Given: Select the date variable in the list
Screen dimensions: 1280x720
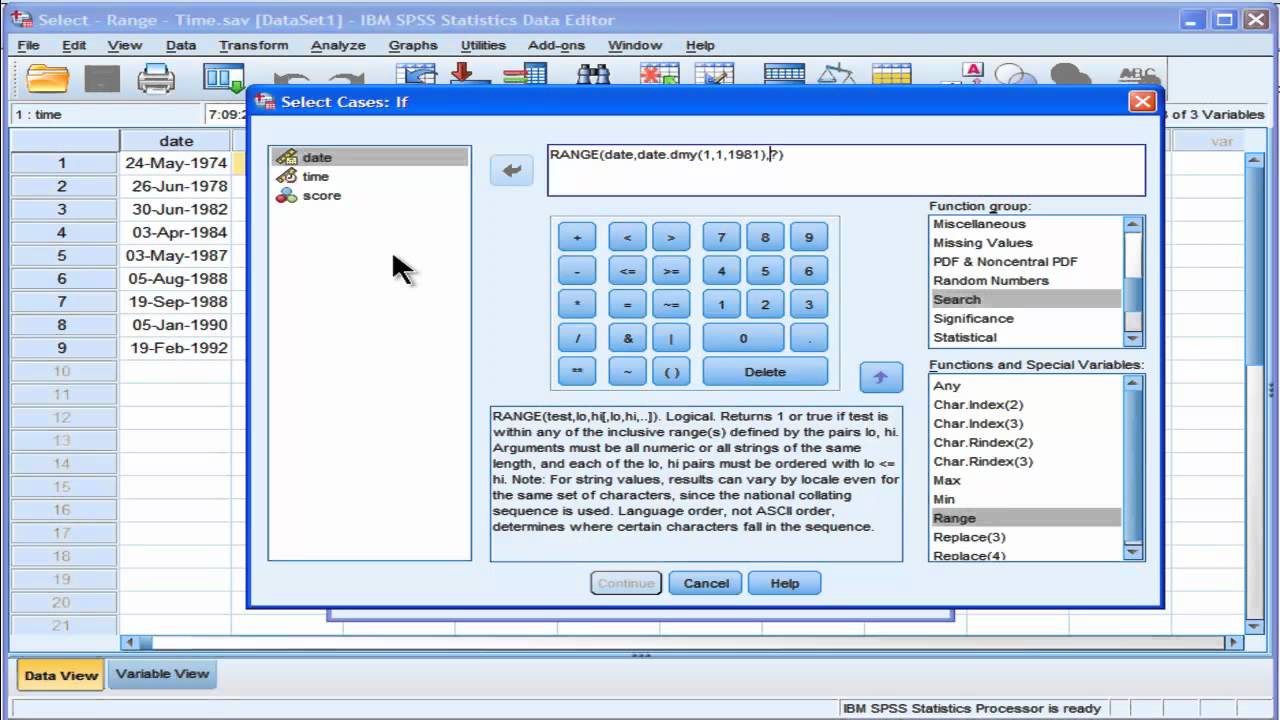Looking at the screenshot, I should click(369, 157).
